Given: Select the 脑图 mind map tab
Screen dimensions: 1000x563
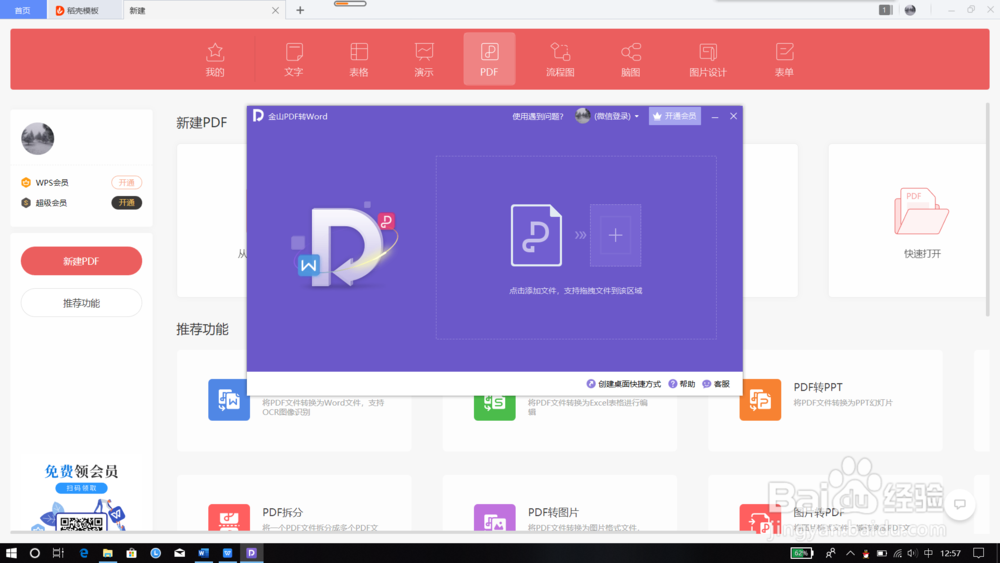Looking at the screenshot, I should [631, 59].
